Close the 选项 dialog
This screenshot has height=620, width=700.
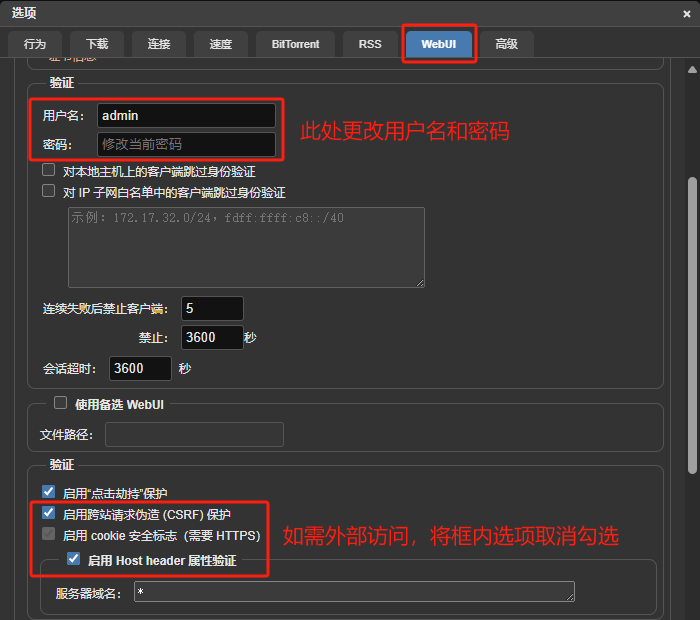pos(687,14)
